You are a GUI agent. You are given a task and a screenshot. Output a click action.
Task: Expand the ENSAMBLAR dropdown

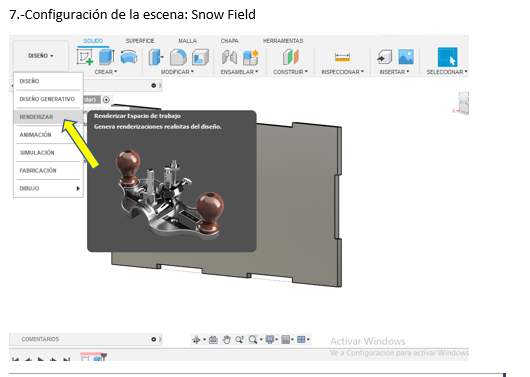[x=239, y=72]
